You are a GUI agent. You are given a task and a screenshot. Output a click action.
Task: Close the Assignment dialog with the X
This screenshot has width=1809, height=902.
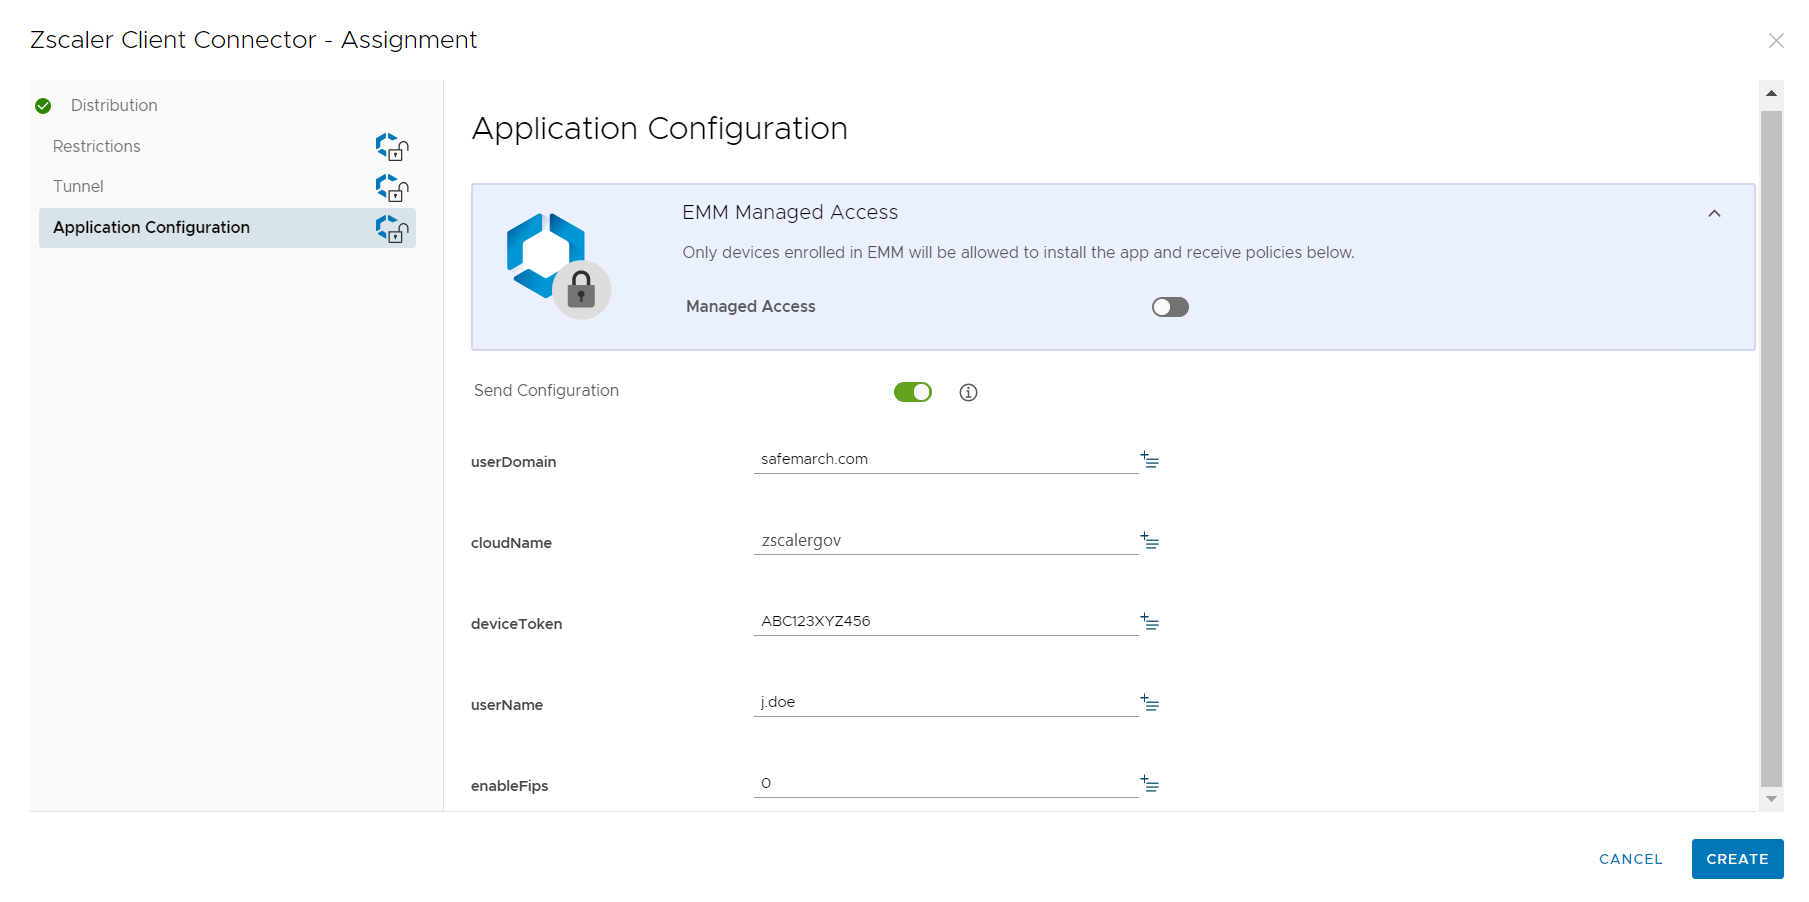coord(1776,41)
